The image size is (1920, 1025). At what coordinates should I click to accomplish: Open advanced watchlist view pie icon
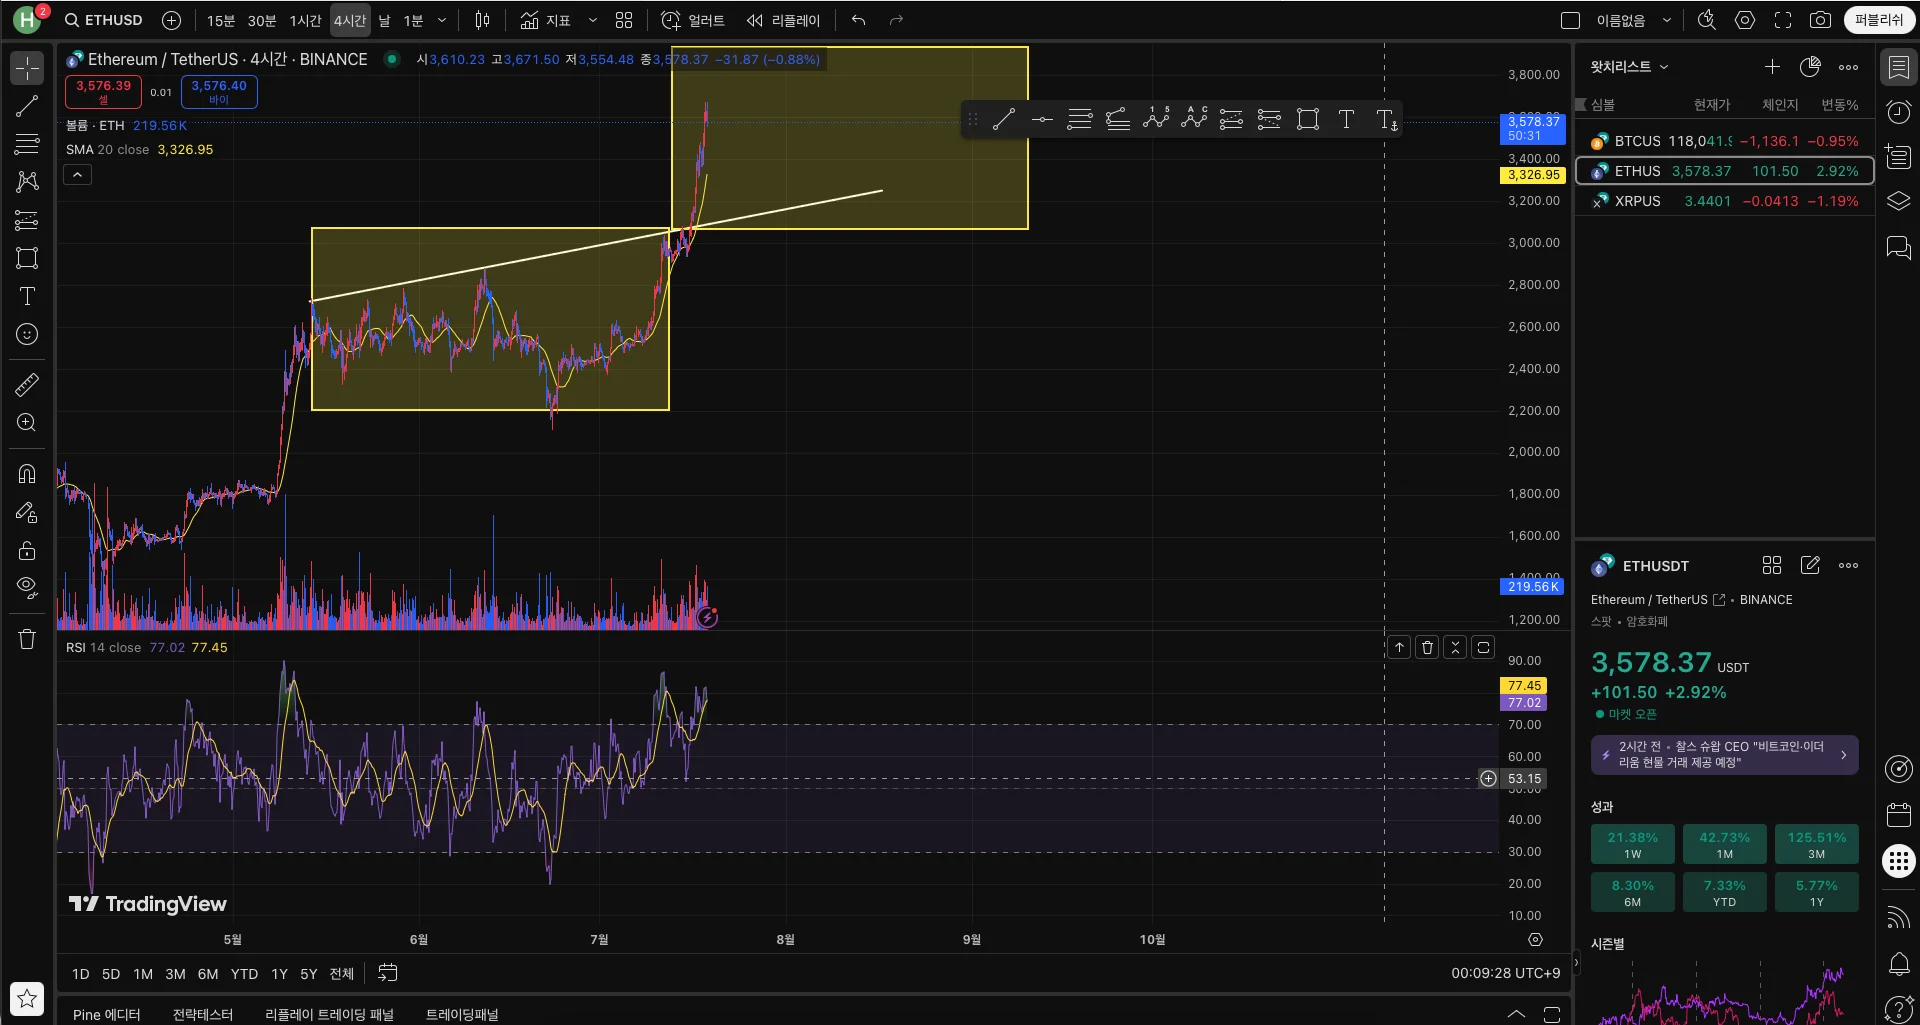(1810, 67)
